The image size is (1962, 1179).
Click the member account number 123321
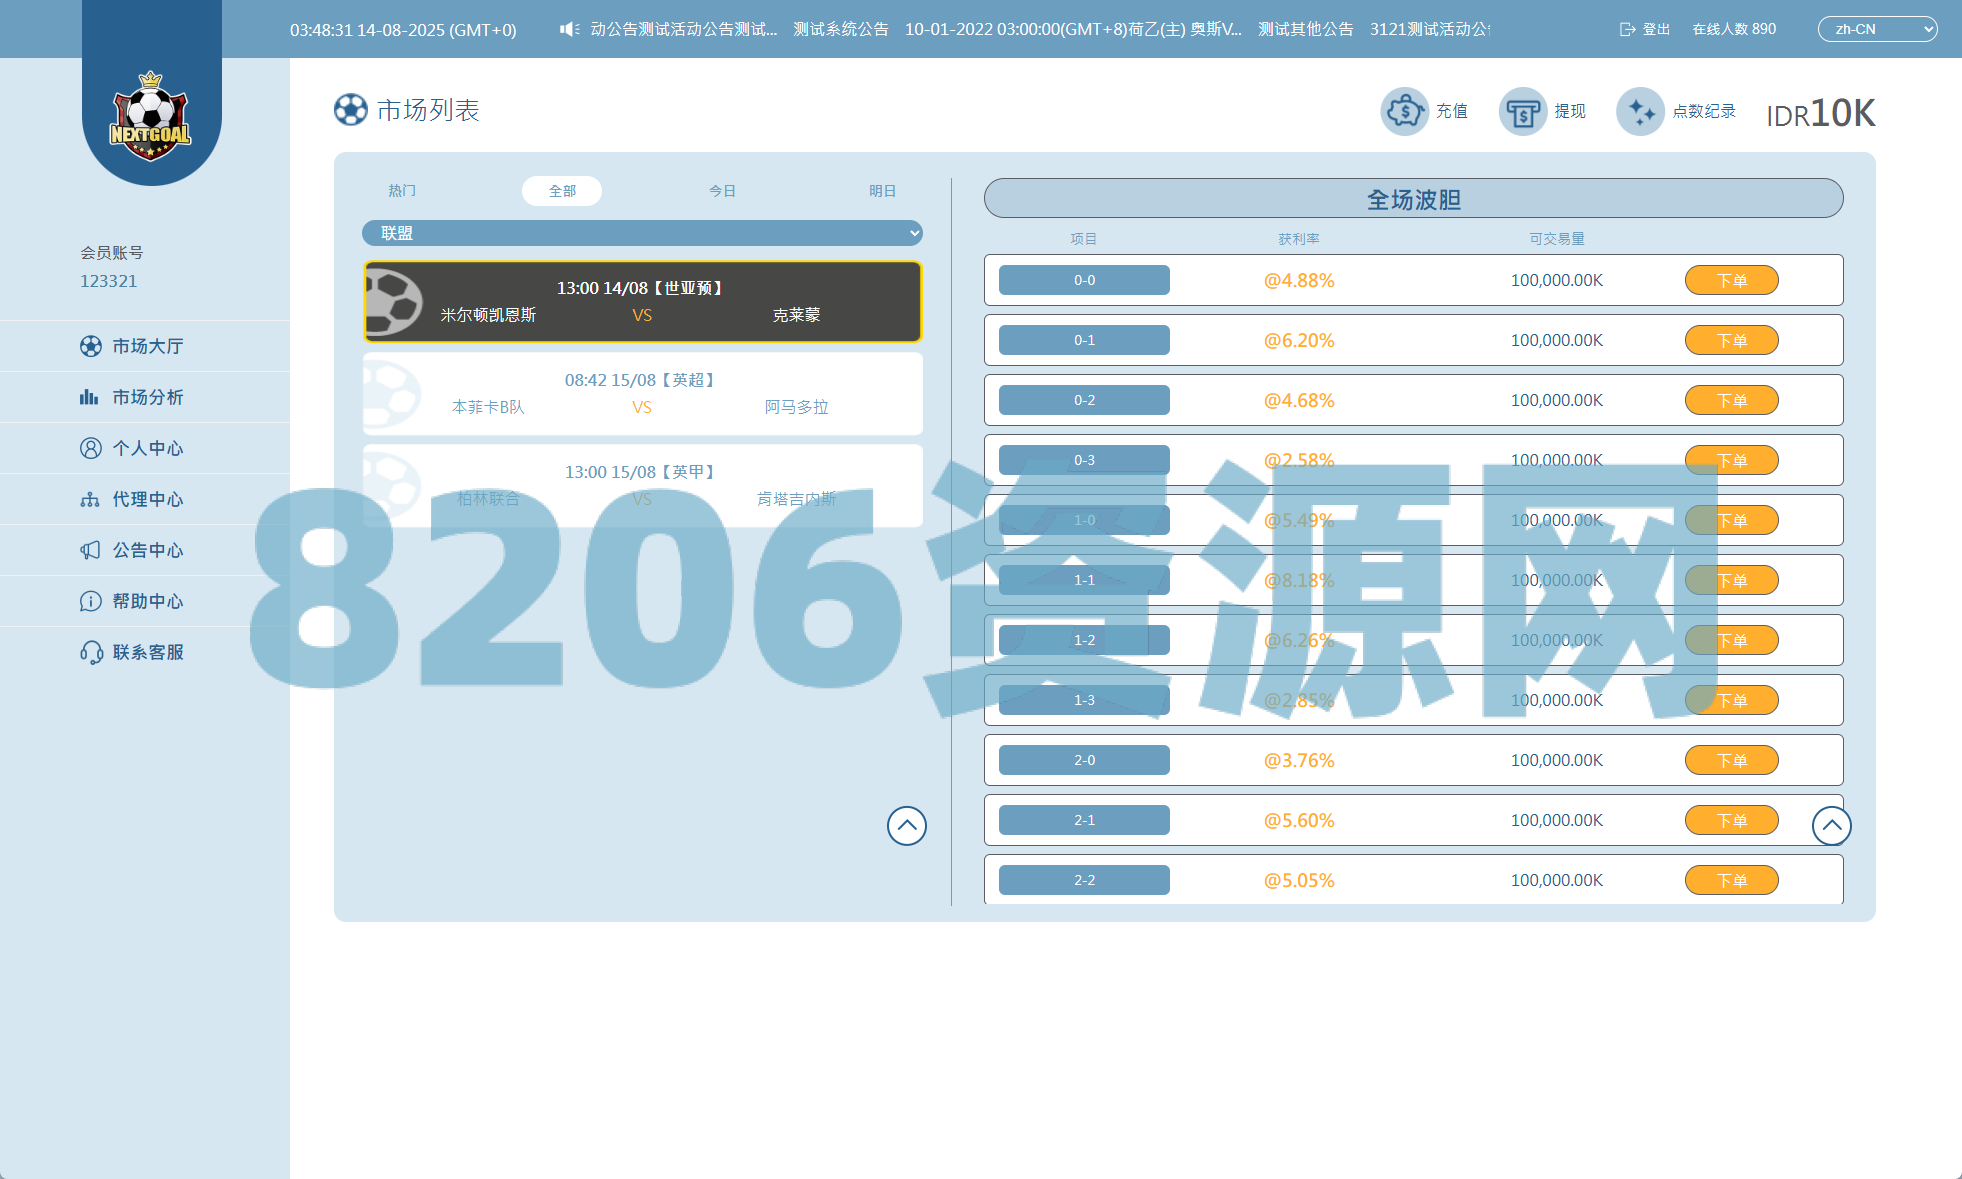point(108,281)
